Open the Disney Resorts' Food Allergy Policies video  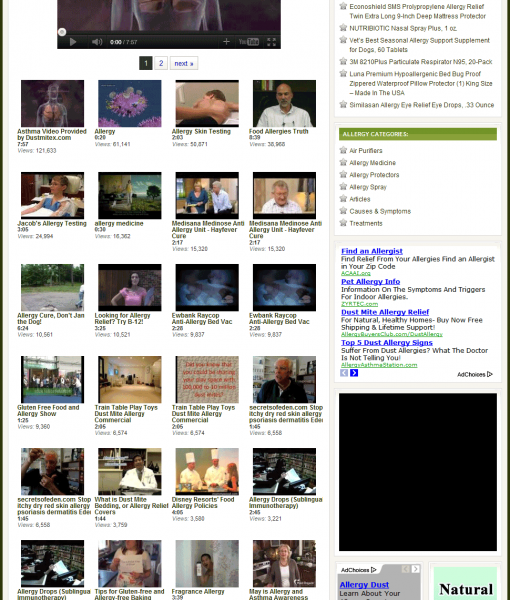pos(207,471)
